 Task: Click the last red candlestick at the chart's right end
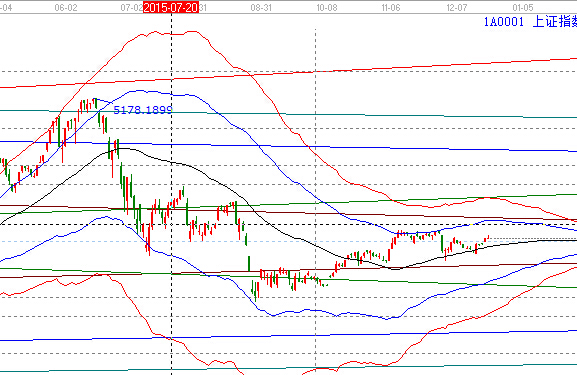point(488,237)
